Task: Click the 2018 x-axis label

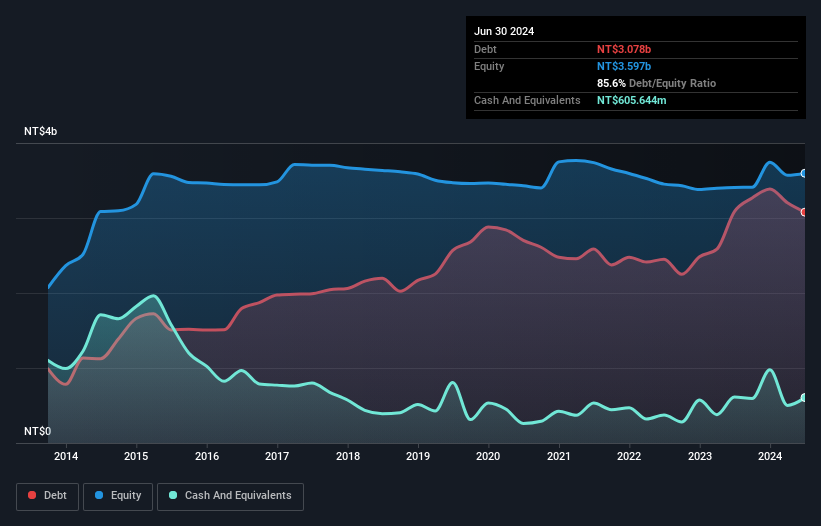Action: point(348,456)
